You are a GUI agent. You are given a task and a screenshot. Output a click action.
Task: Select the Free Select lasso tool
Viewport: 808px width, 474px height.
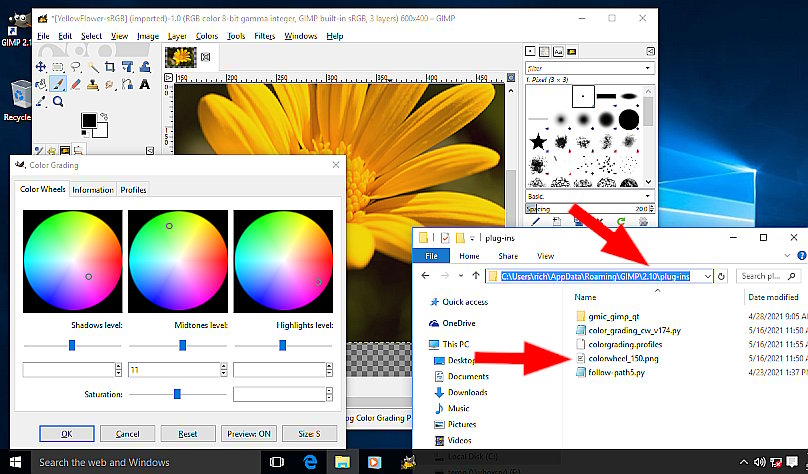coord(75,67)
